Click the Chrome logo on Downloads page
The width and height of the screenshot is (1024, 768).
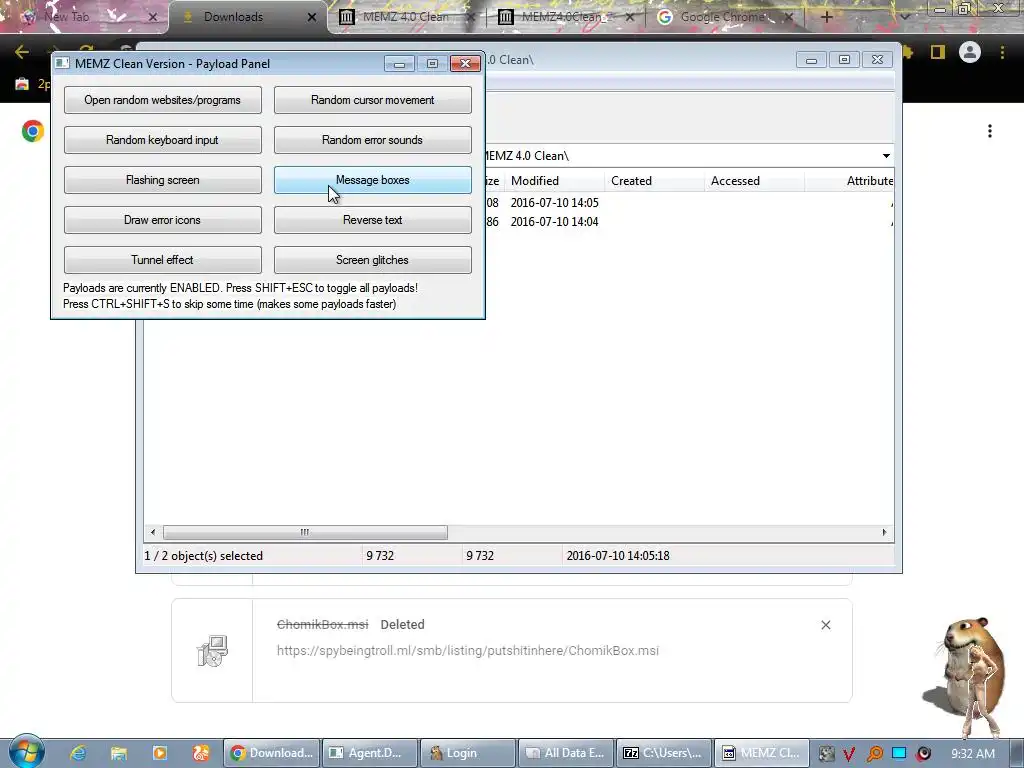33,131
